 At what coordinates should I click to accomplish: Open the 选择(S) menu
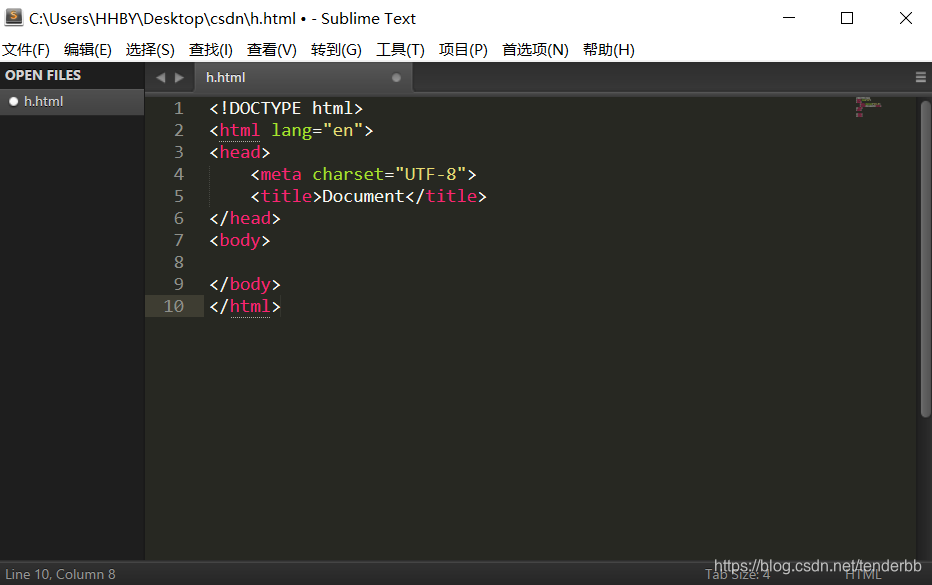pyautogui.click(x=150, y=50)
